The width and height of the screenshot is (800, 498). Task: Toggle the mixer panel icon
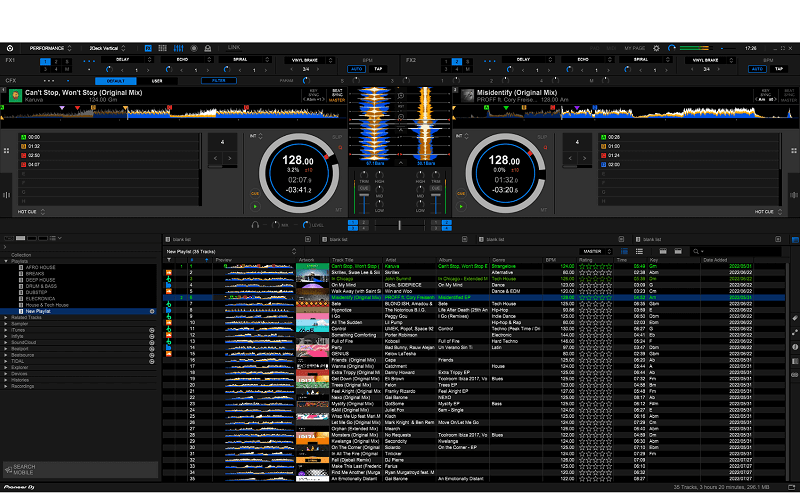click(178, 48)
